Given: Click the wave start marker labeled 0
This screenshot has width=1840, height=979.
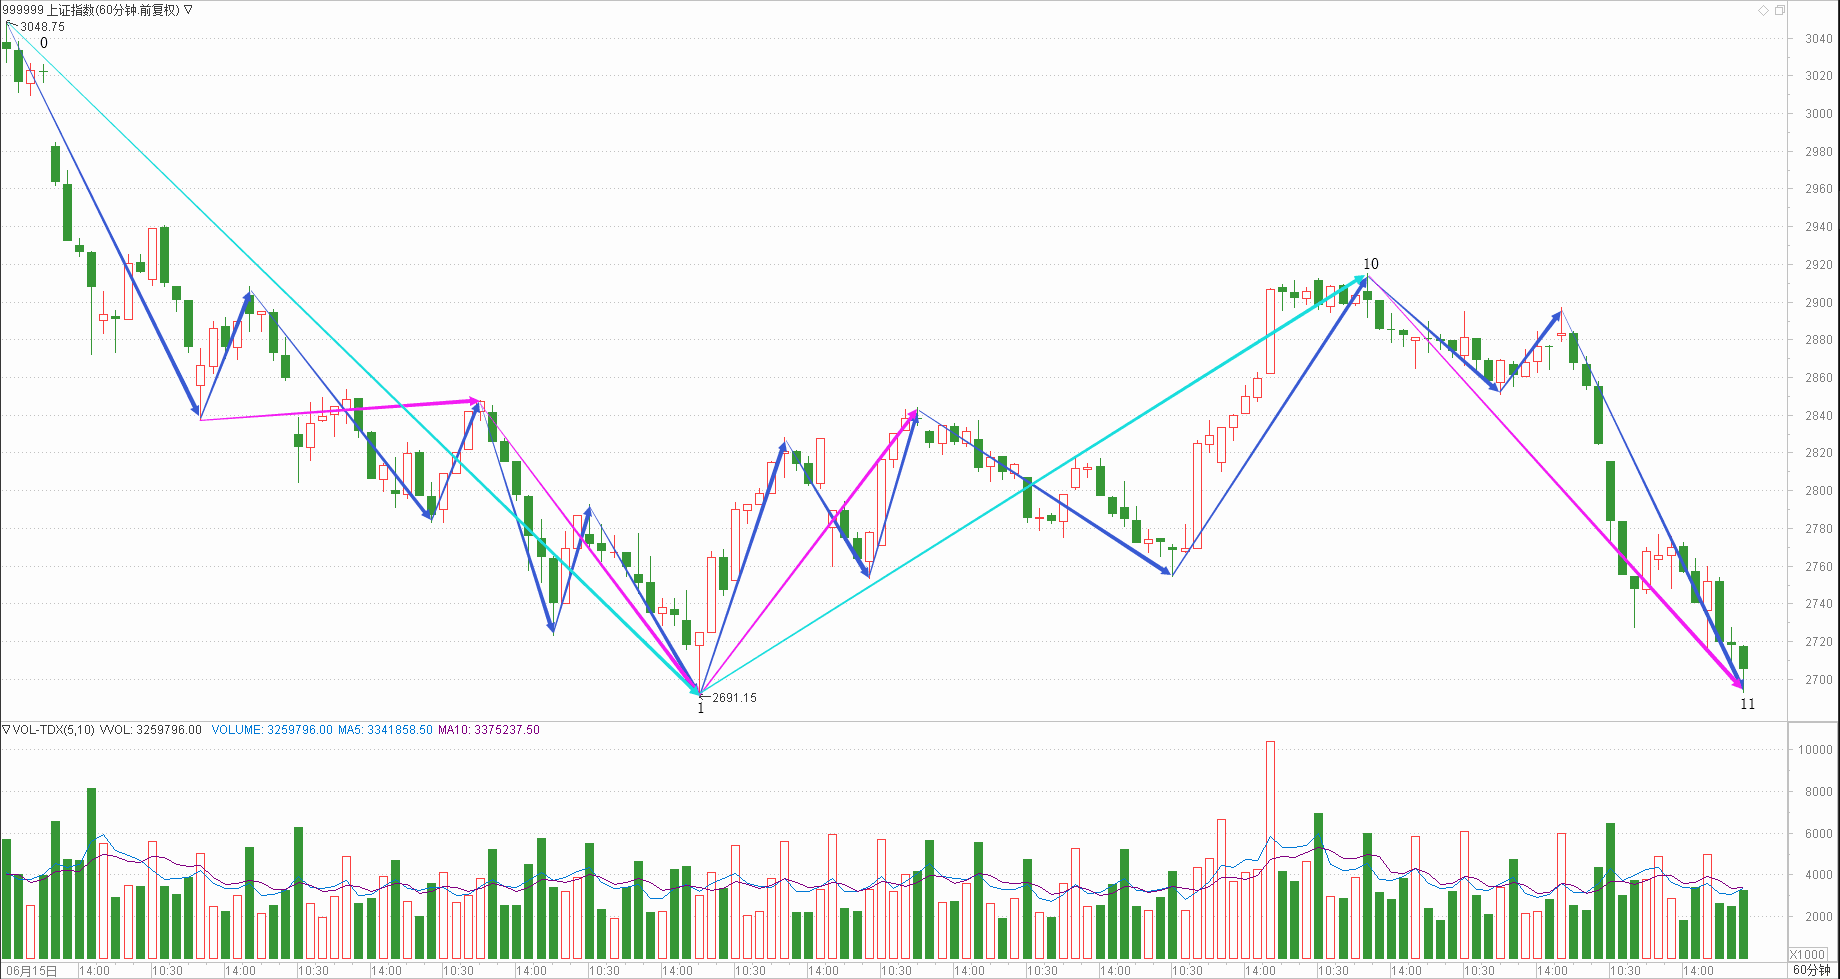Looking at the screenshot, I should click(44, 43).
